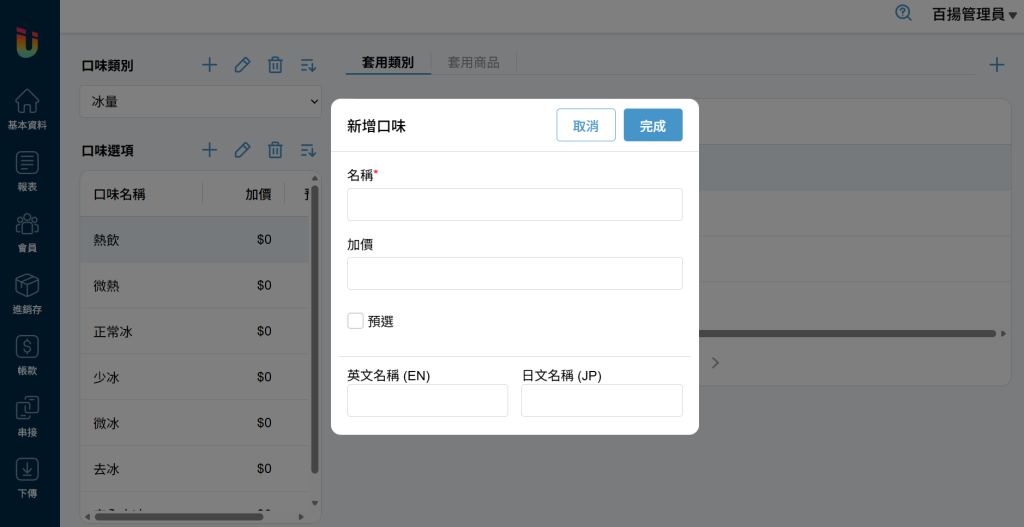1024x527 pixels.
Task: Open 基本資料 from the sidebar
Action: (29, 109)
